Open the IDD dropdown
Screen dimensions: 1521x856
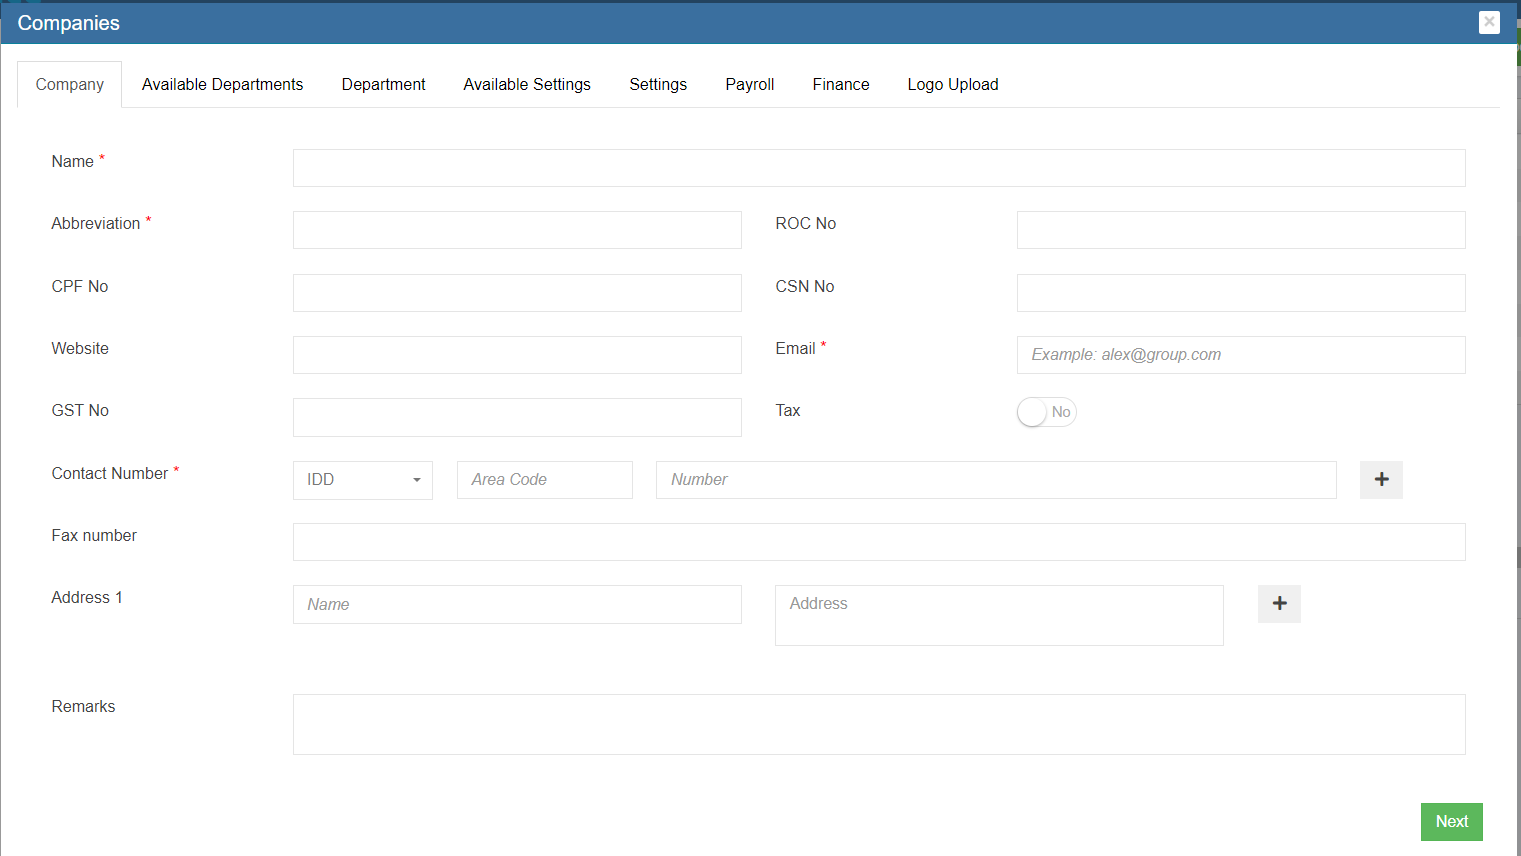point(362,480)
